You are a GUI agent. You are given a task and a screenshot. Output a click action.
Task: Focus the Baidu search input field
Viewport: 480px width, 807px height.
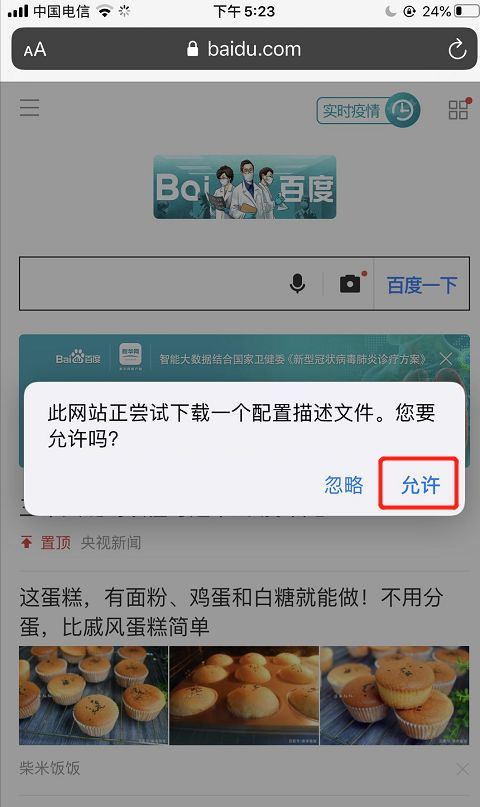pyautogui.click(x=151, y=284)
